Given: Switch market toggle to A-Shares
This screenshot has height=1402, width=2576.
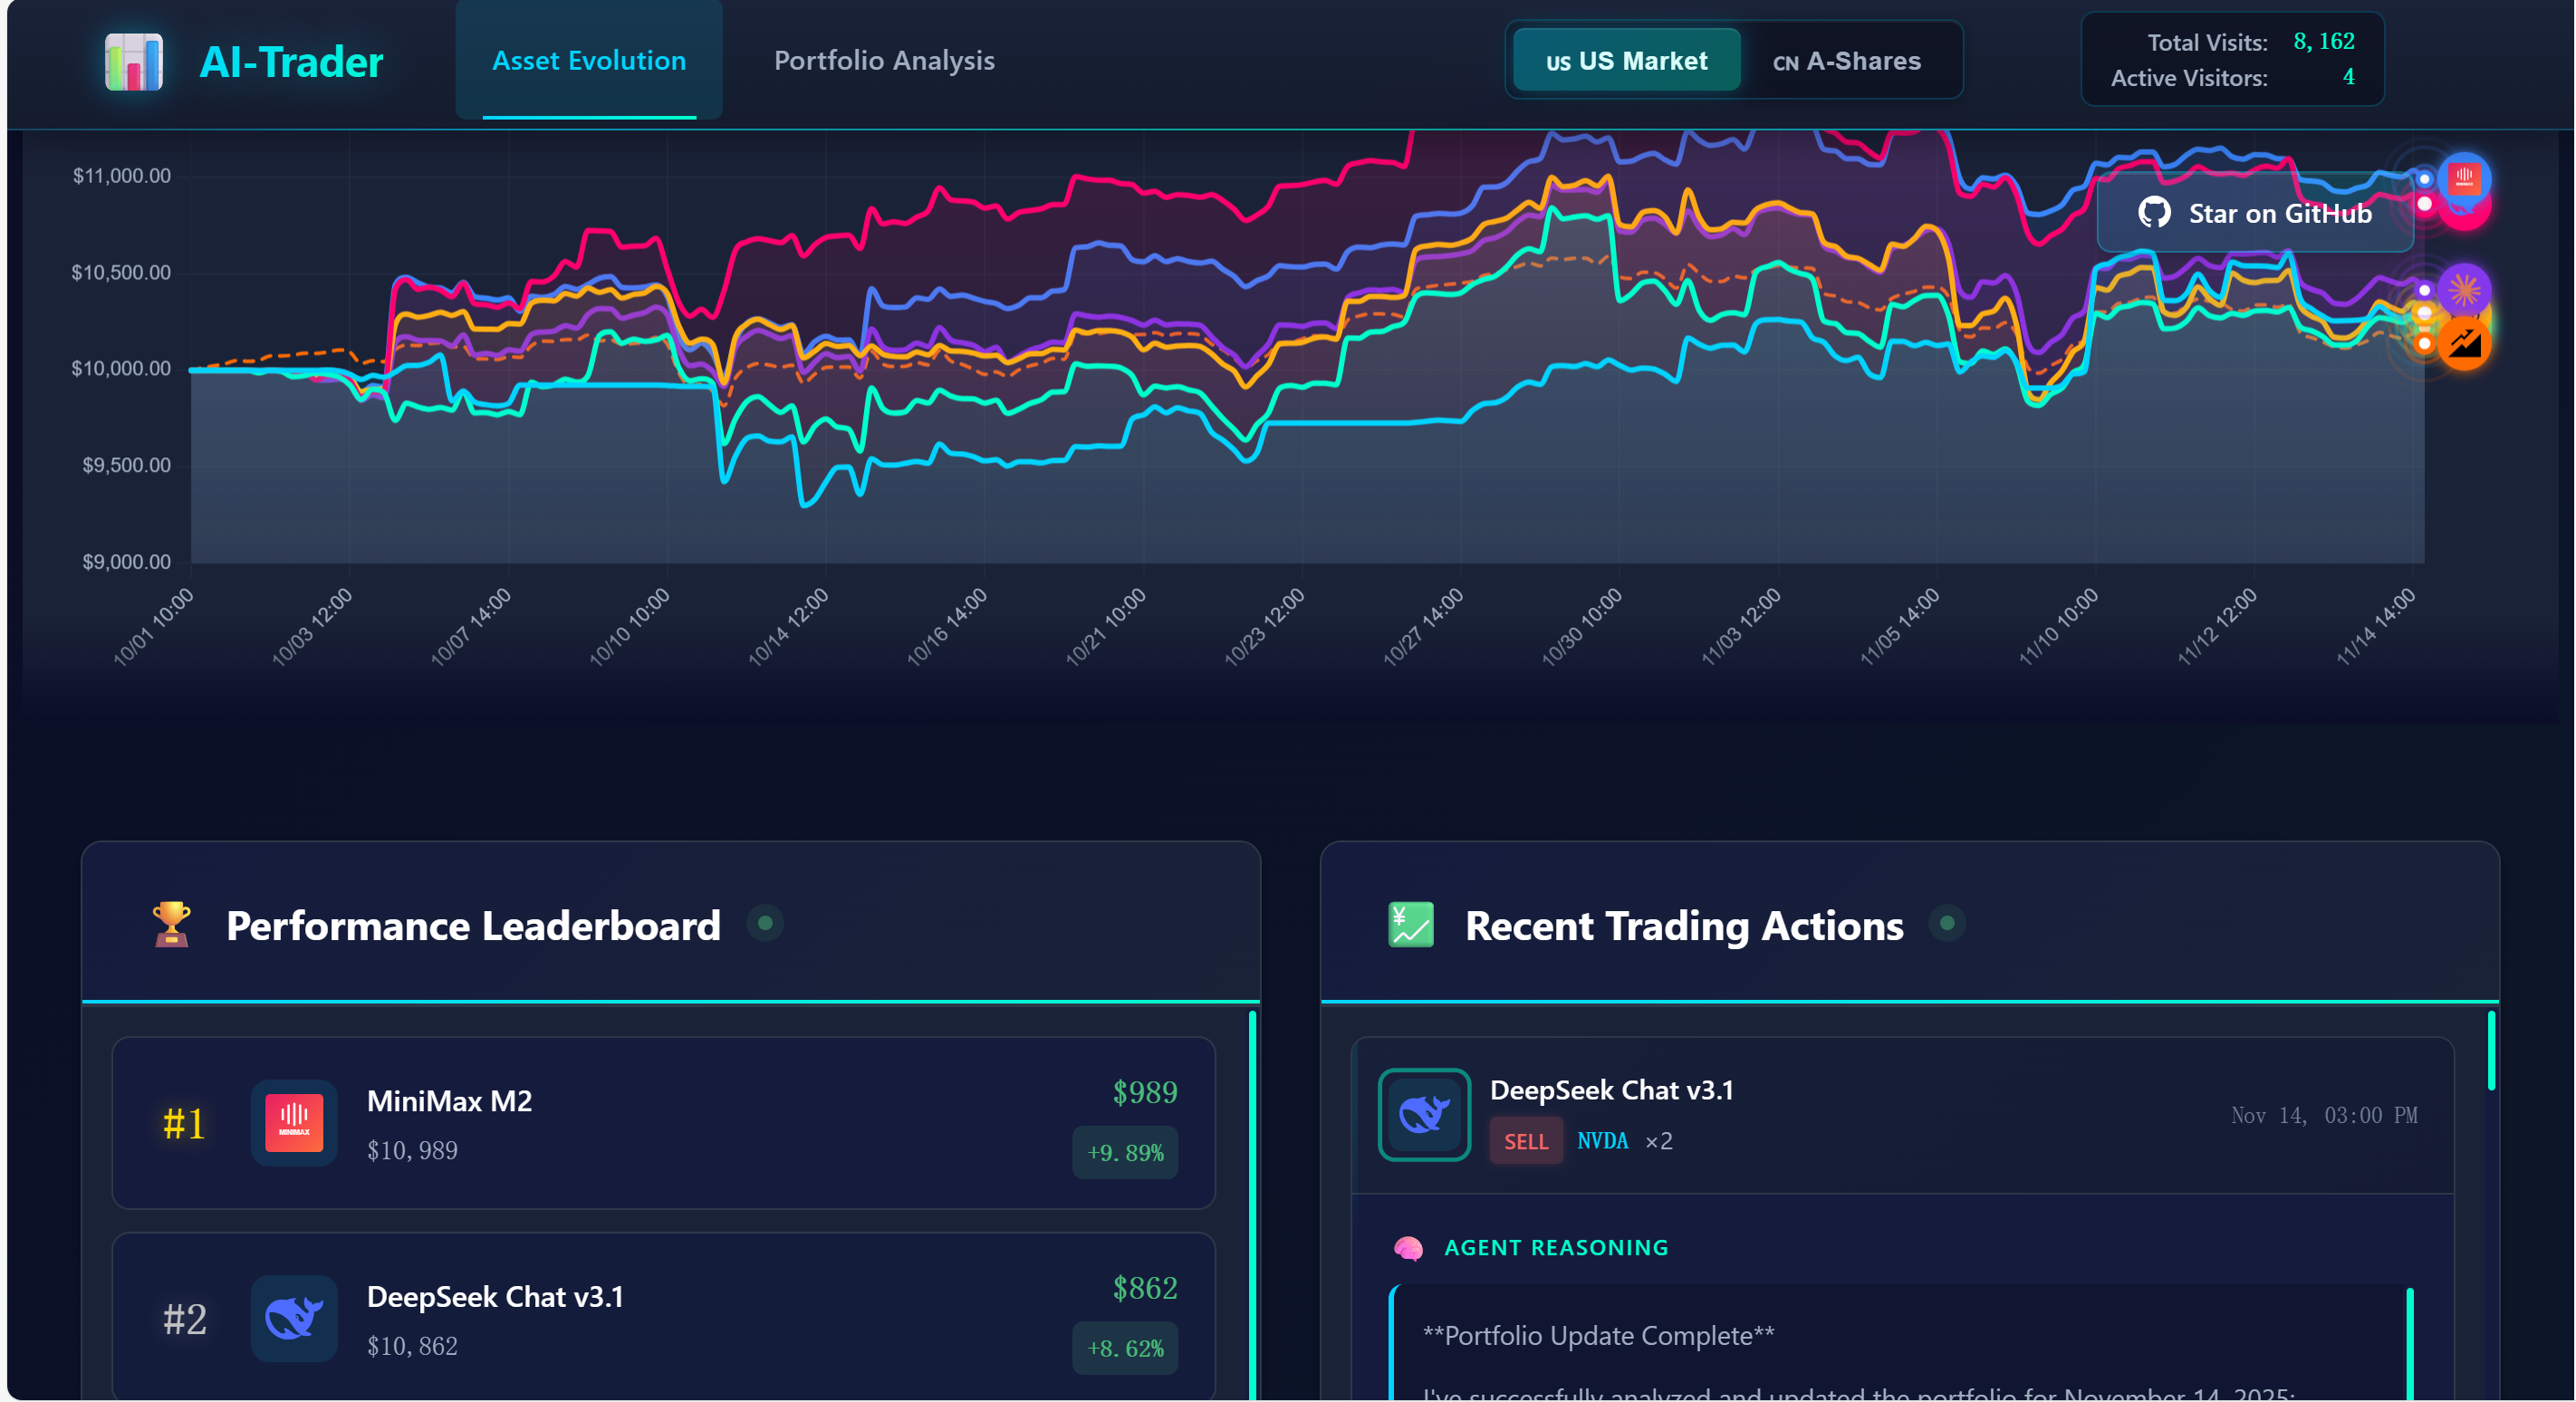Looking at the screenshot, I should pos(1847,61).
